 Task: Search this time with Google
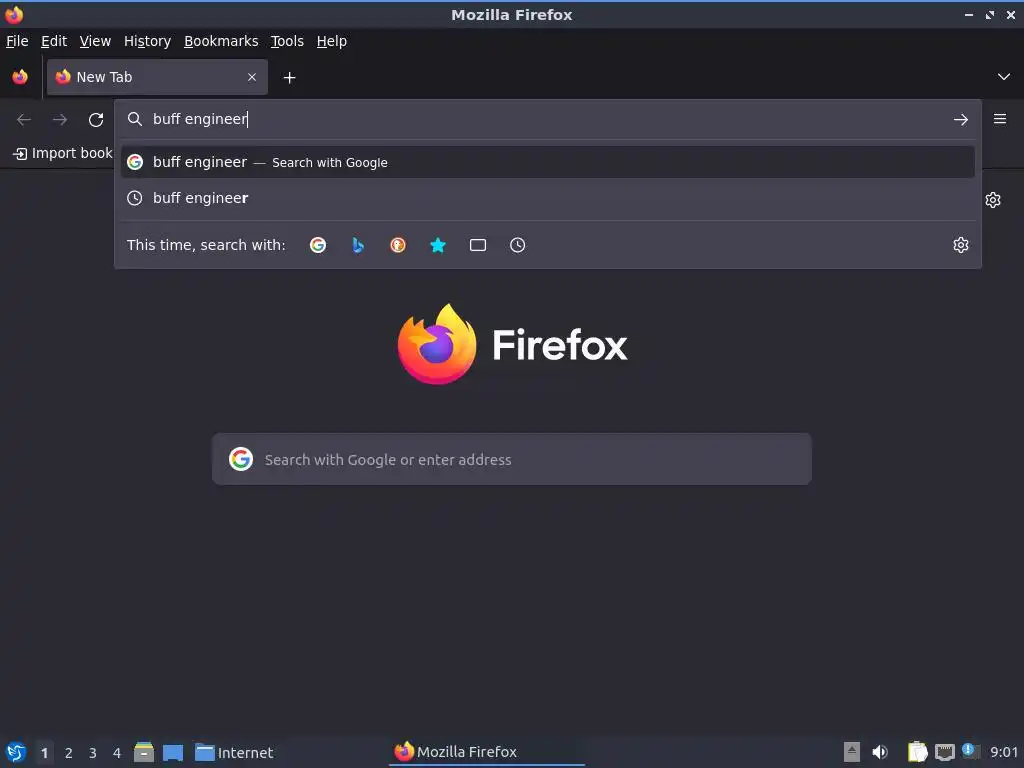tap(318, 245)
